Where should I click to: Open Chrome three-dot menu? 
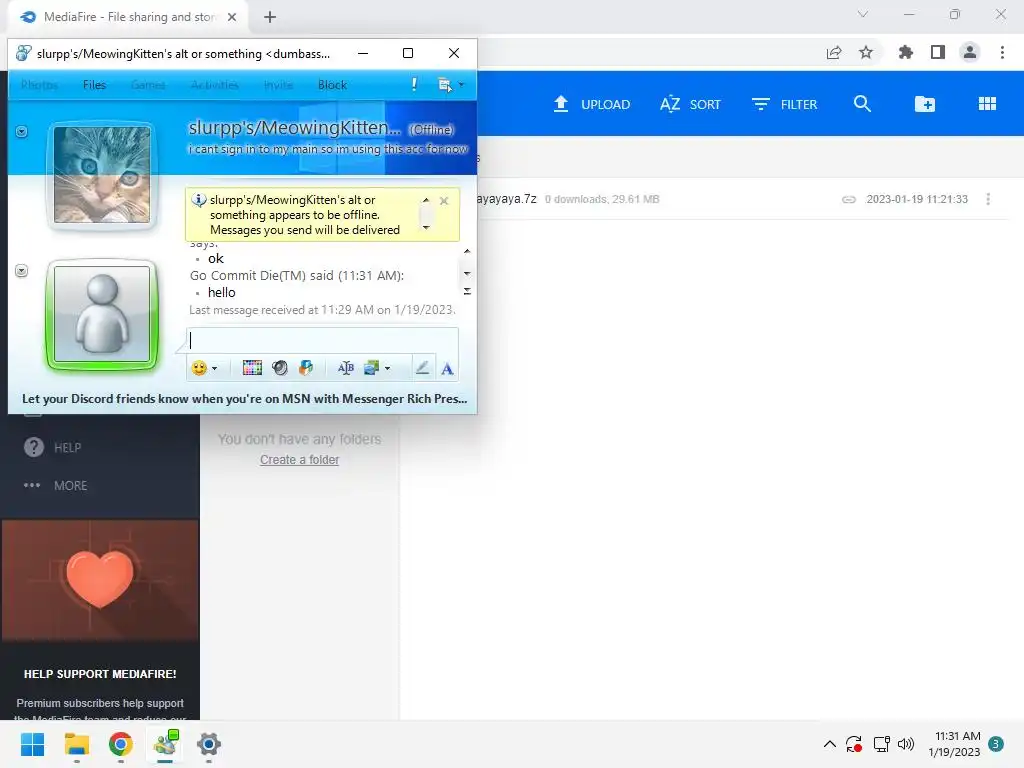click(1002, 52)
